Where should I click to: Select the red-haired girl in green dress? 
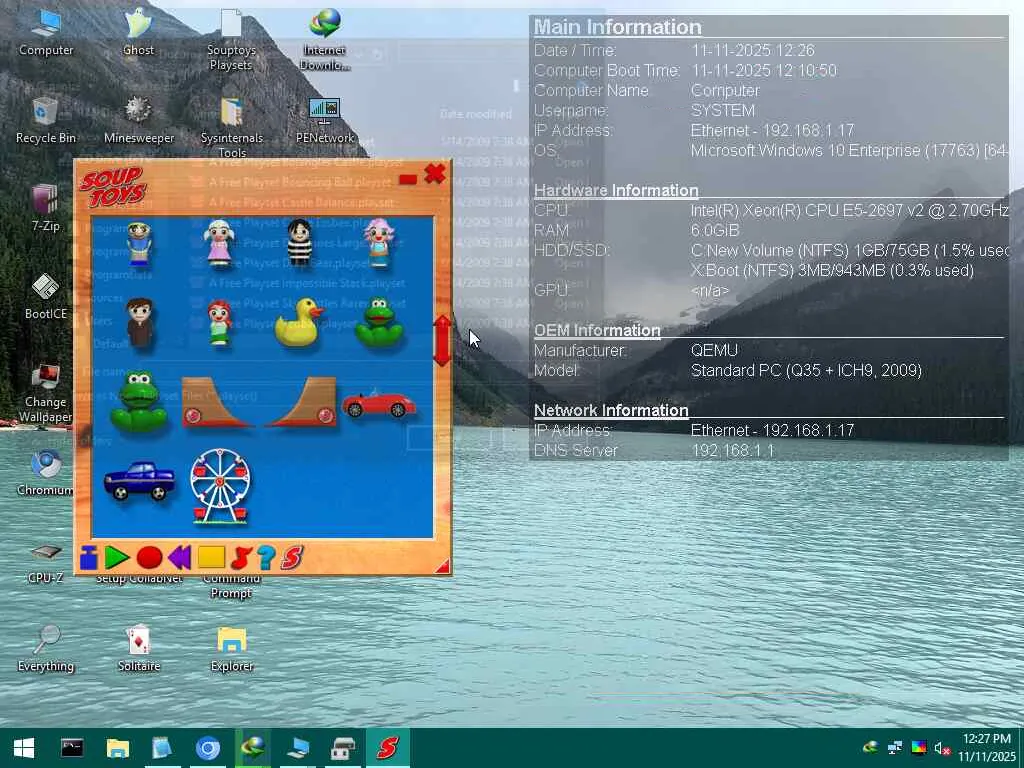click(x=220, y=323)
